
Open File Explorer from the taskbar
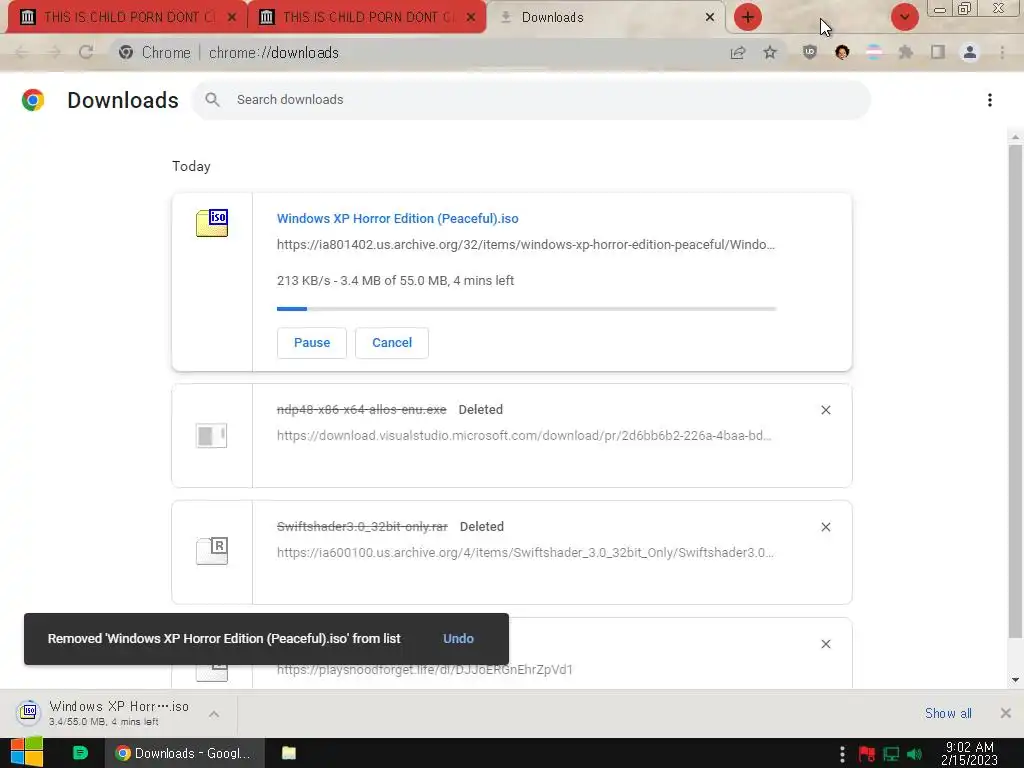pyautogui.click(x=289, y=753)
